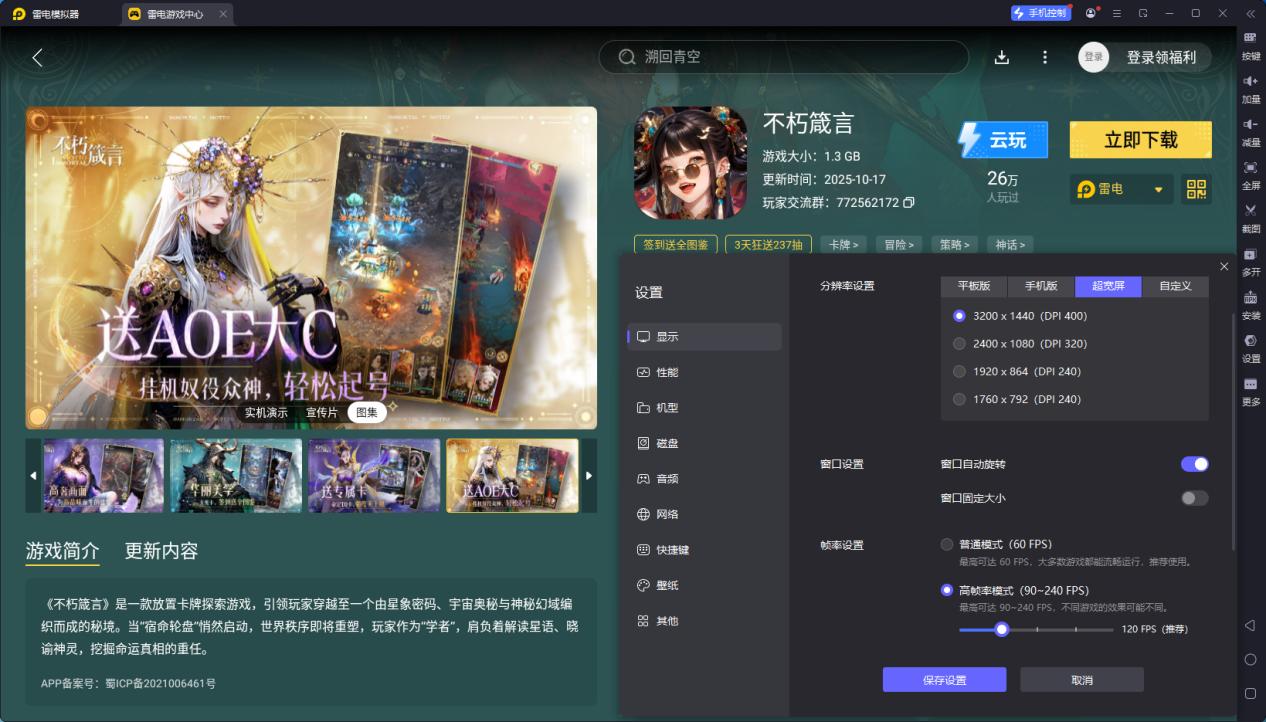
Task: Click the 立即下载 download button
Action: point(1140,139)
